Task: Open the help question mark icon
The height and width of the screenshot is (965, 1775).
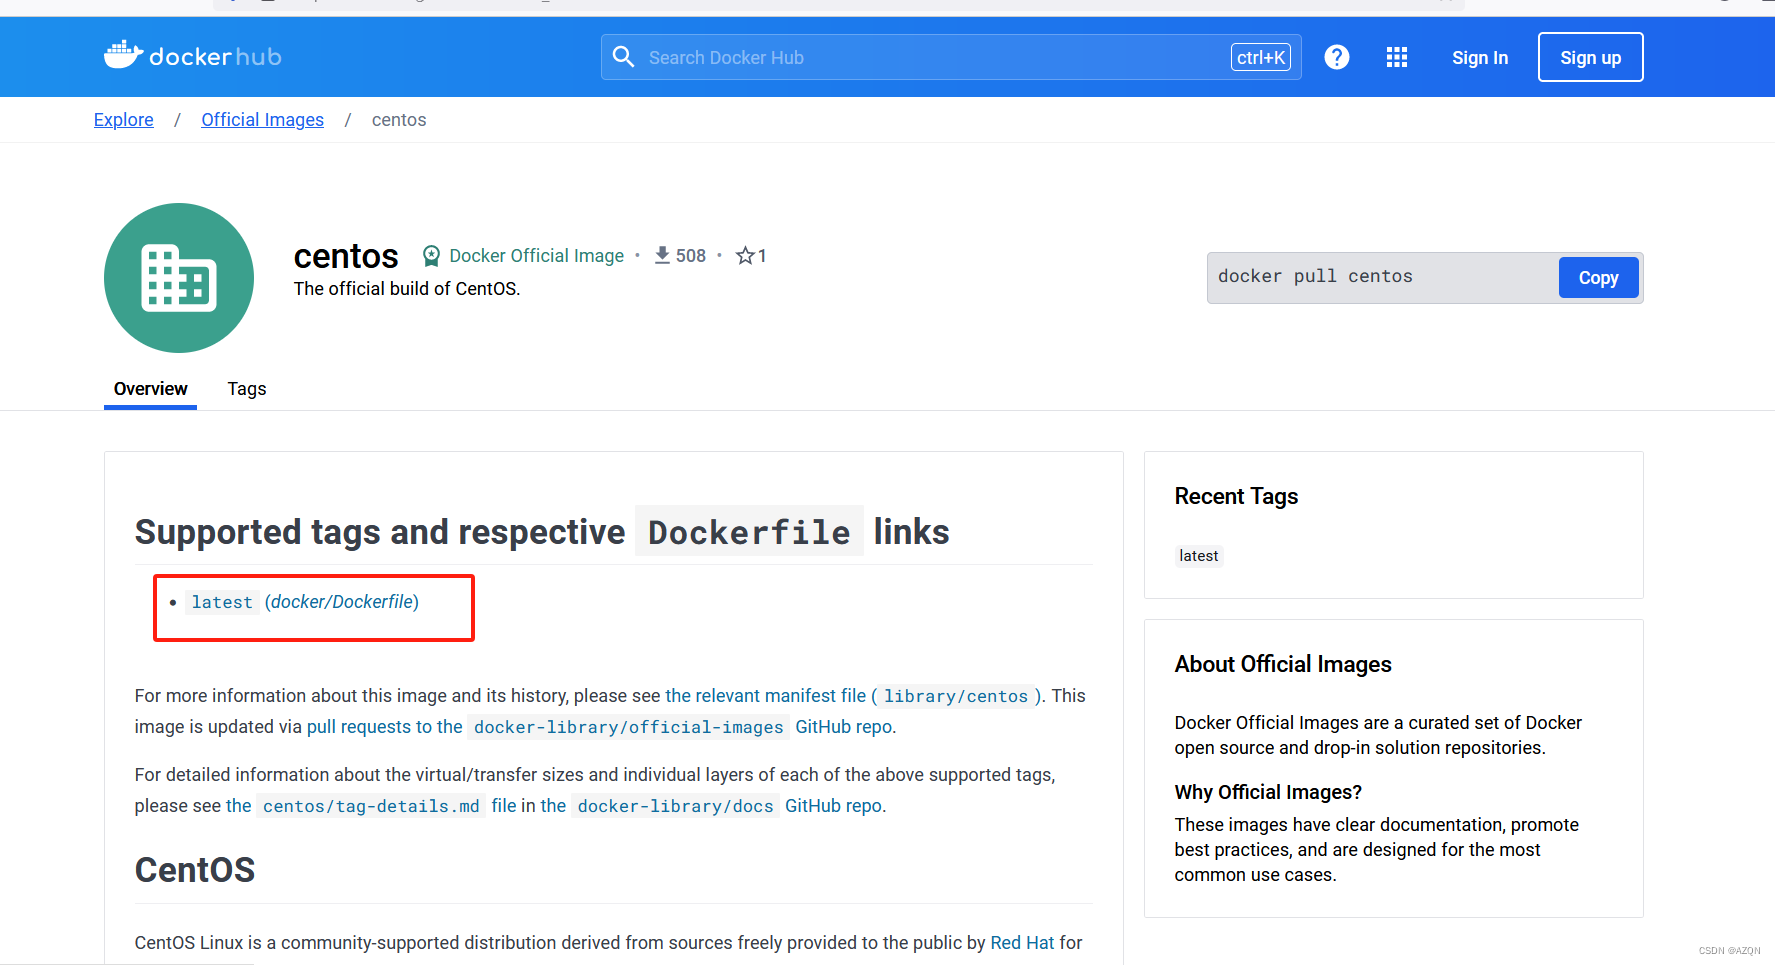Action: (1337, 57)
